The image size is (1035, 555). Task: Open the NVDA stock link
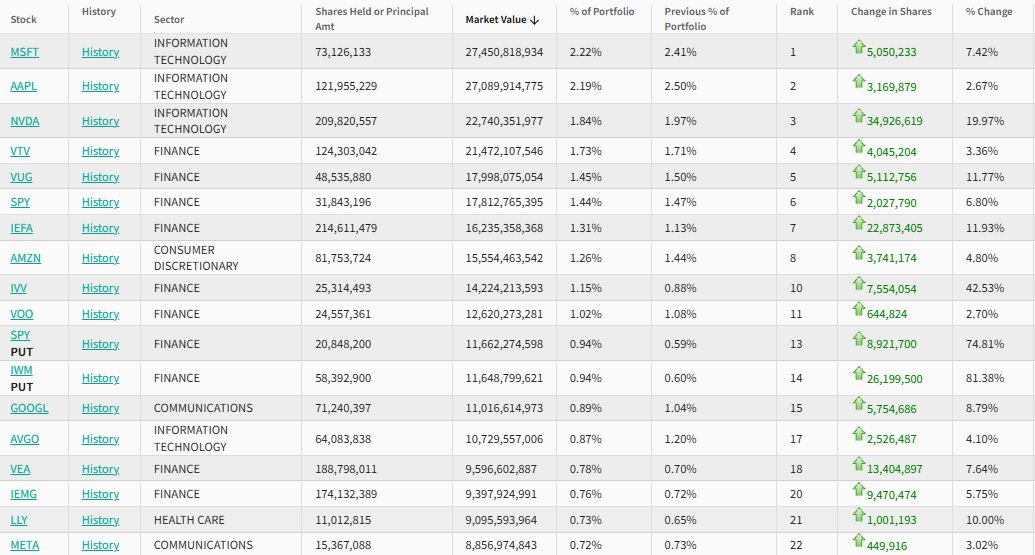(x=25, y=121)
